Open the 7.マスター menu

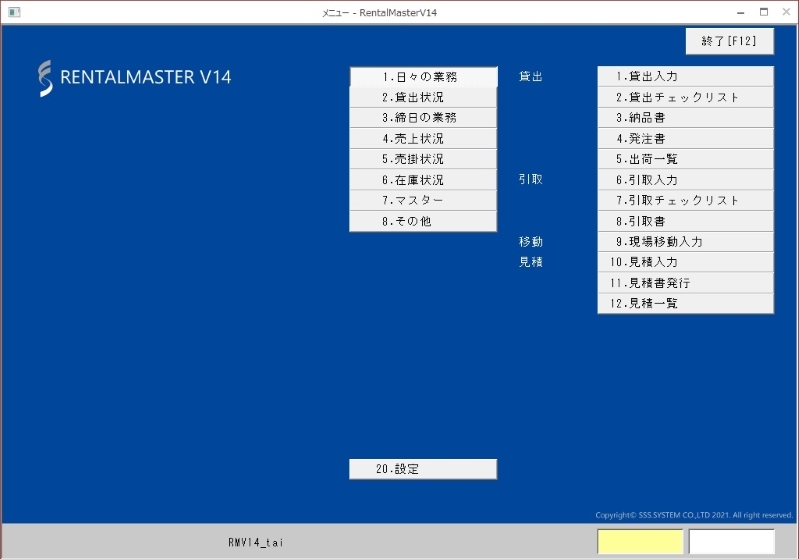pyautogui.click(x=423, y=201)
